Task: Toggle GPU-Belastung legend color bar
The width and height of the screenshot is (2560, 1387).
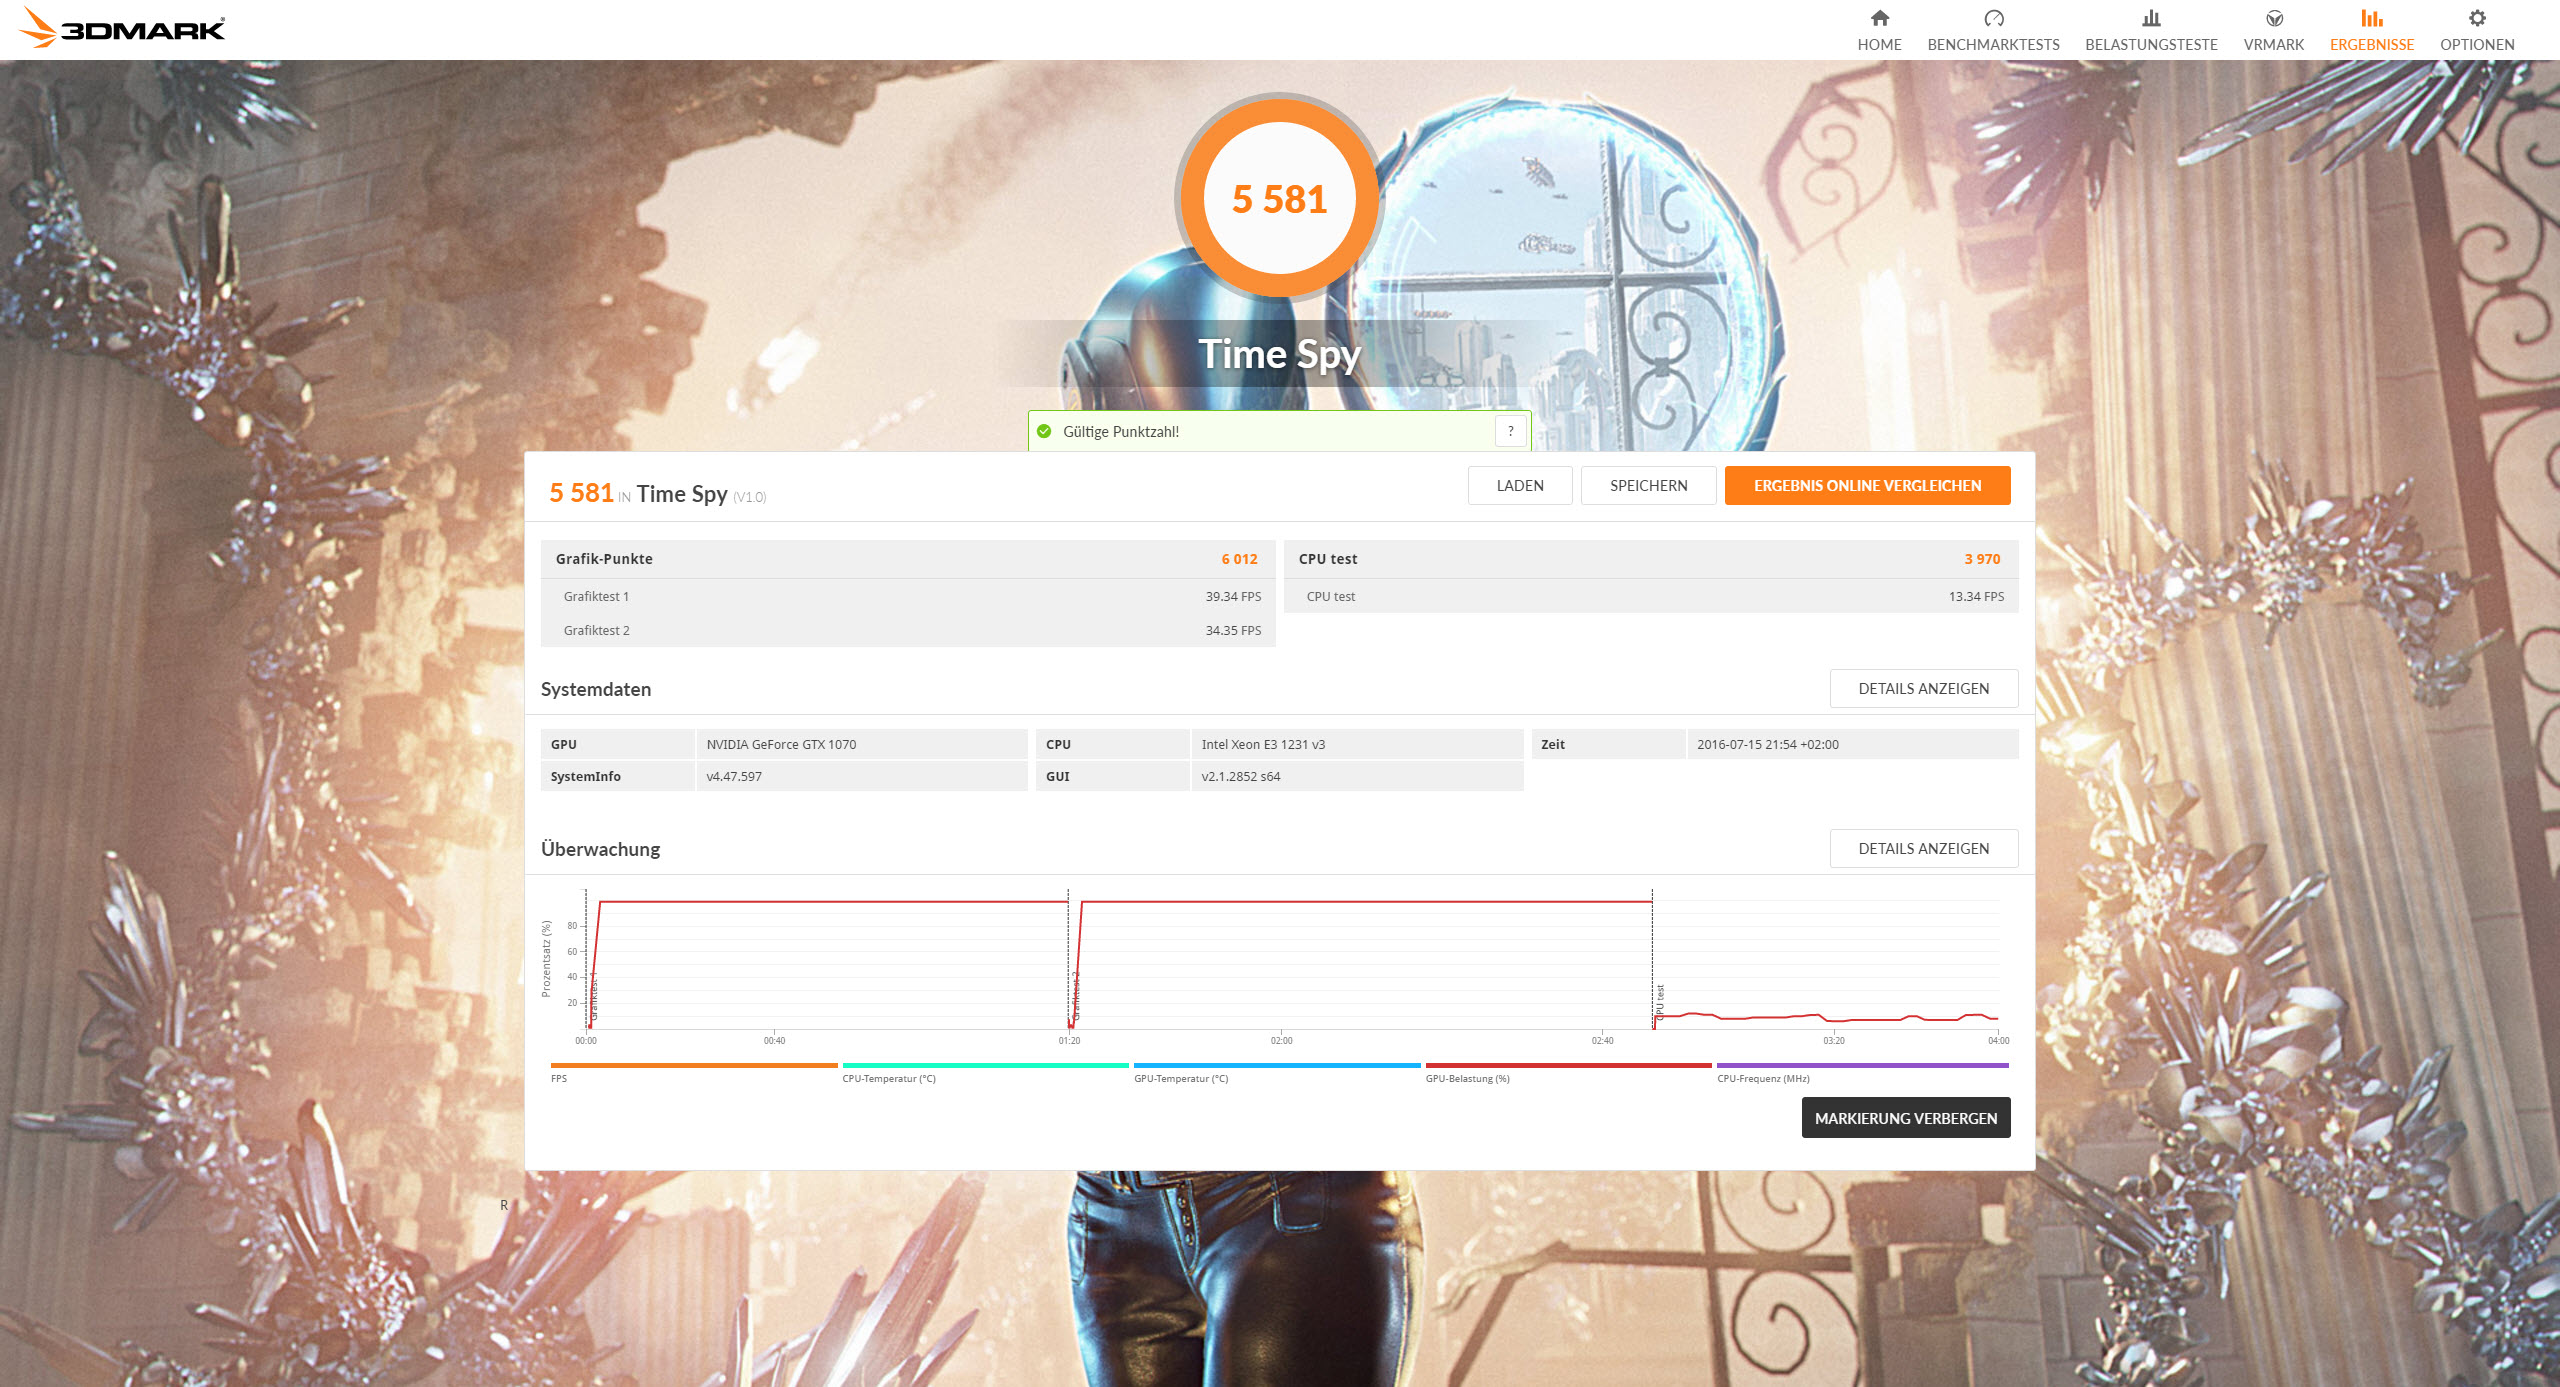Action: [1567, 1067]
